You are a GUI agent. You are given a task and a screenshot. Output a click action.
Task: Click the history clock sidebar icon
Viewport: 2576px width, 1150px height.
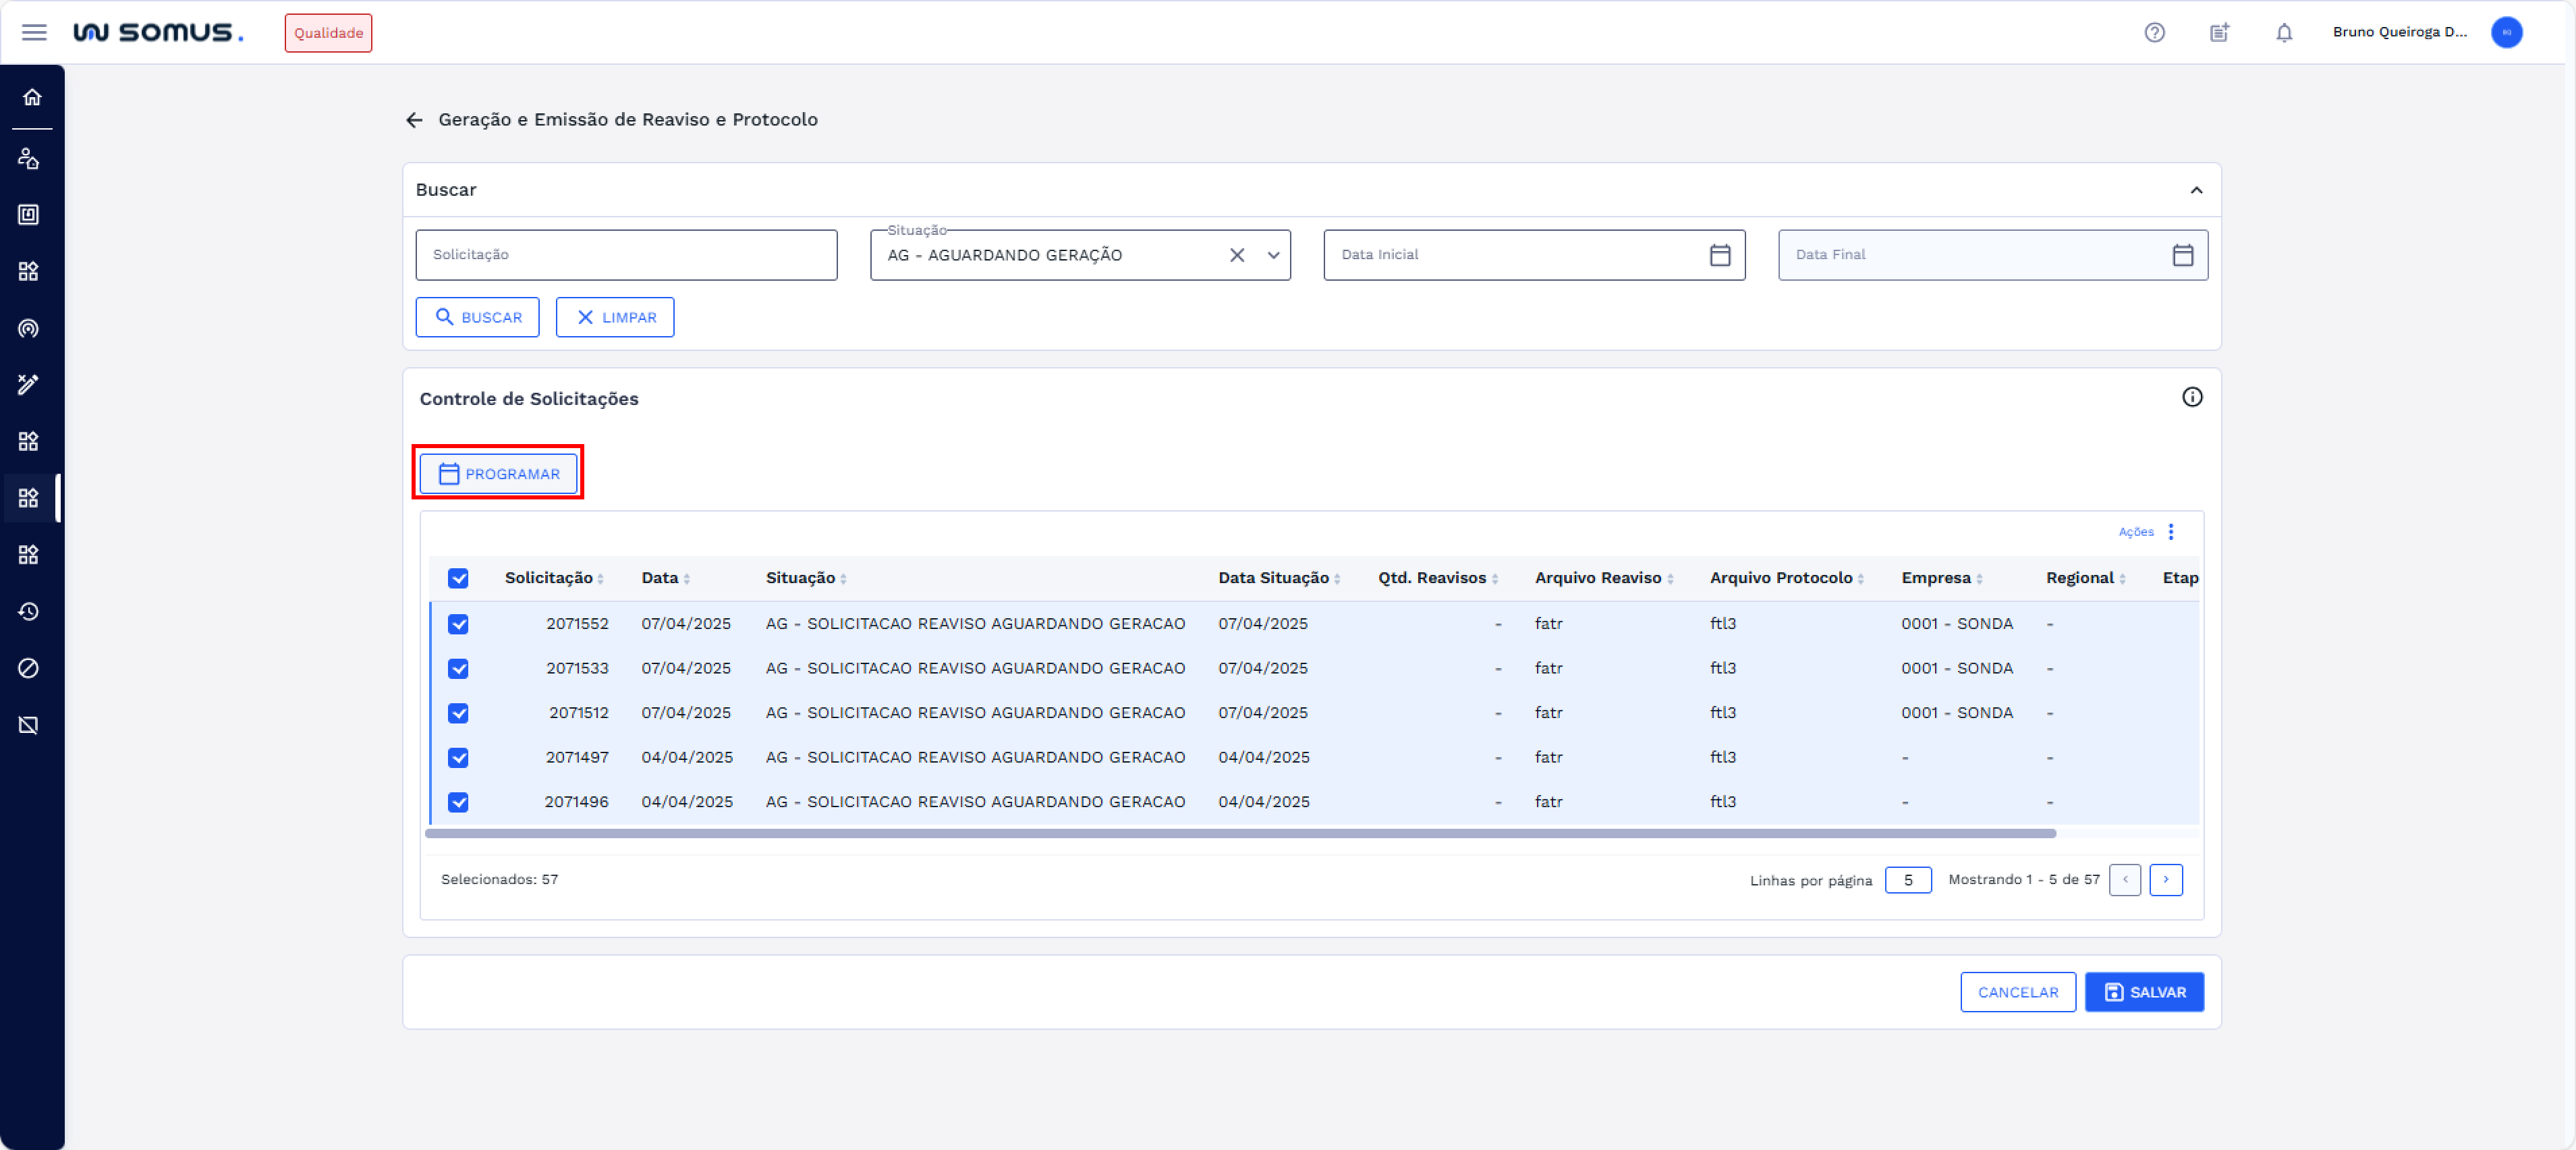(29, 611)
